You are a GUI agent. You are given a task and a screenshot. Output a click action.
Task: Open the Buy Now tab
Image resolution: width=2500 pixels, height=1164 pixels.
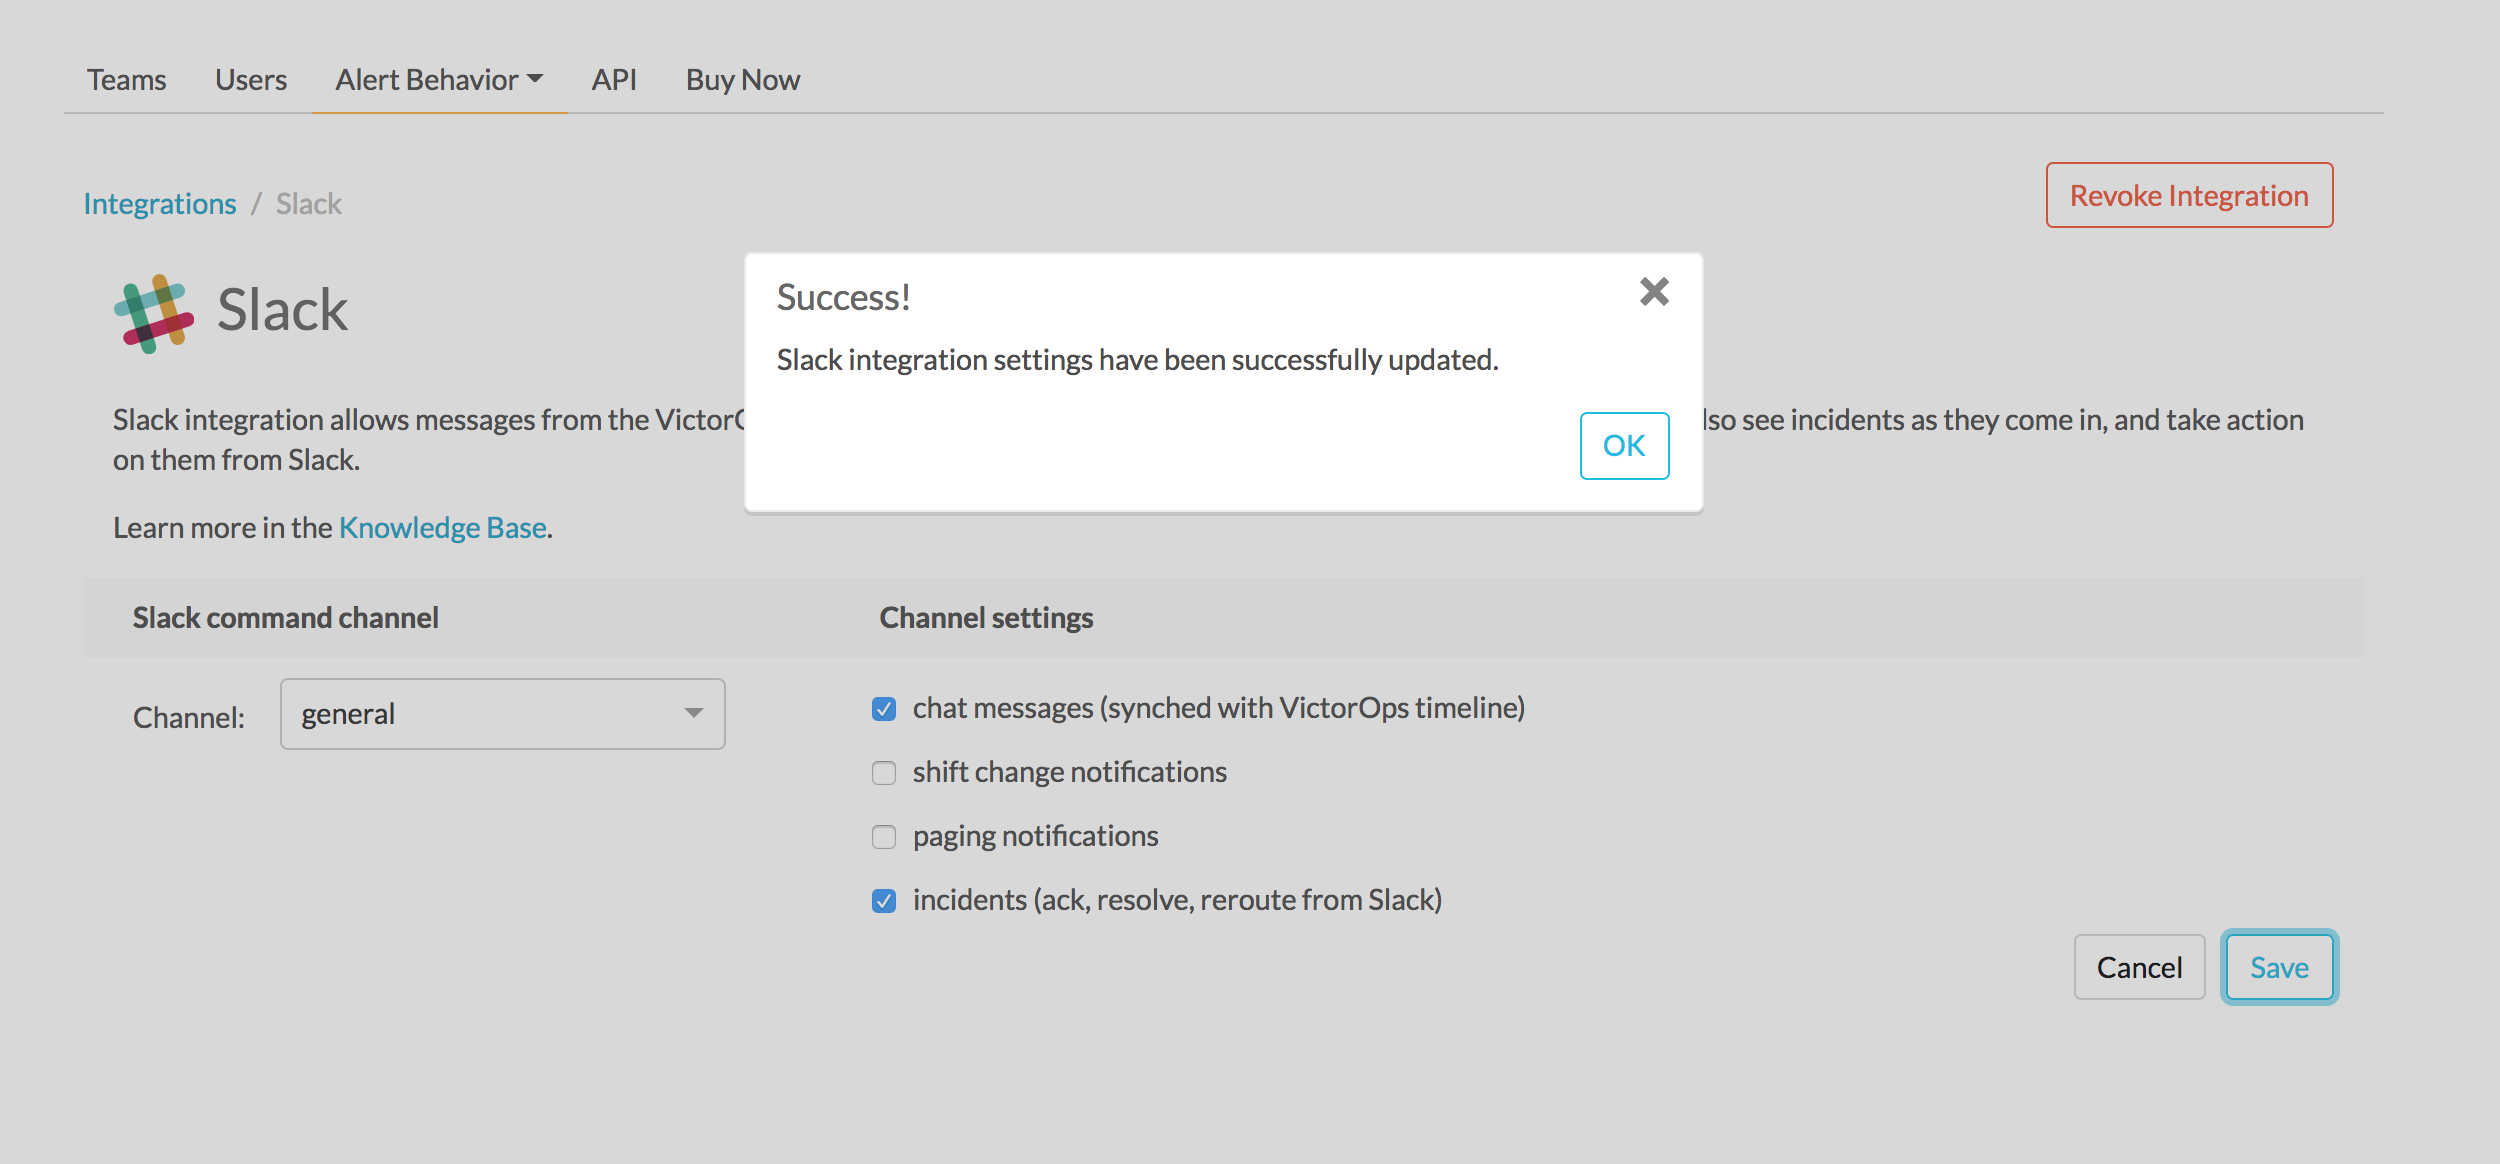point(743,80)
